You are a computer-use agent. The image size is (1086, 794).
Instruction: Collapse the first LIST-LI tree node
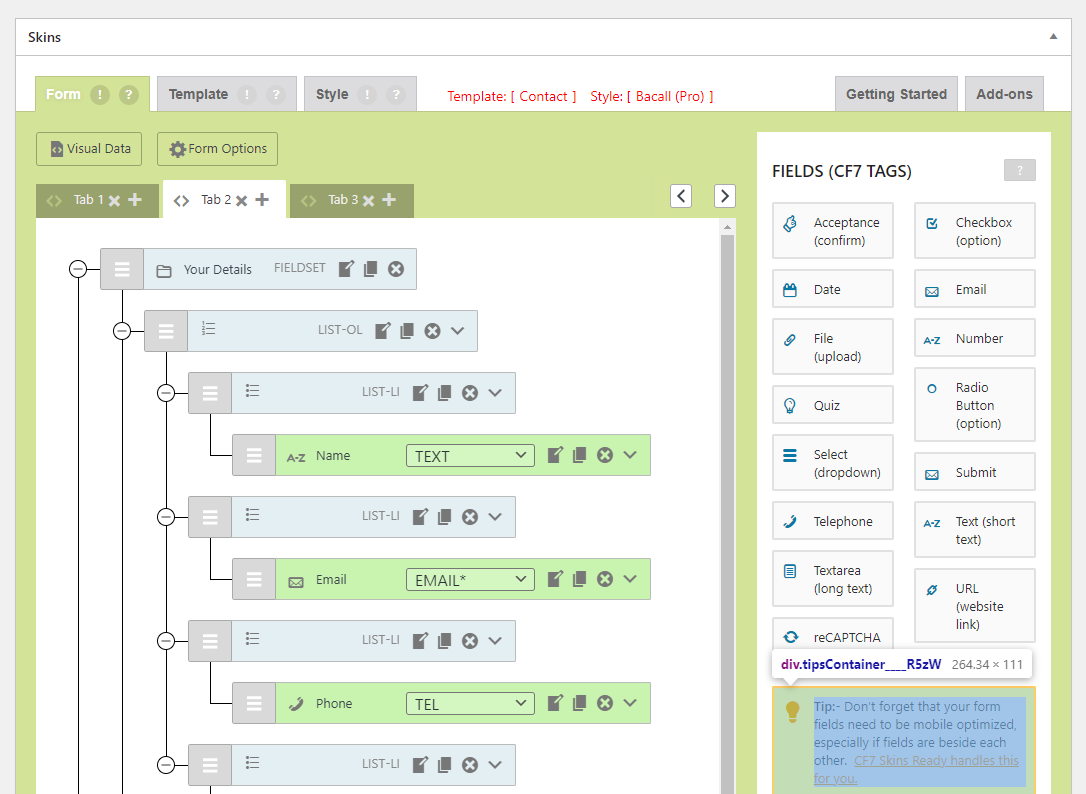(x=166, y=393)
